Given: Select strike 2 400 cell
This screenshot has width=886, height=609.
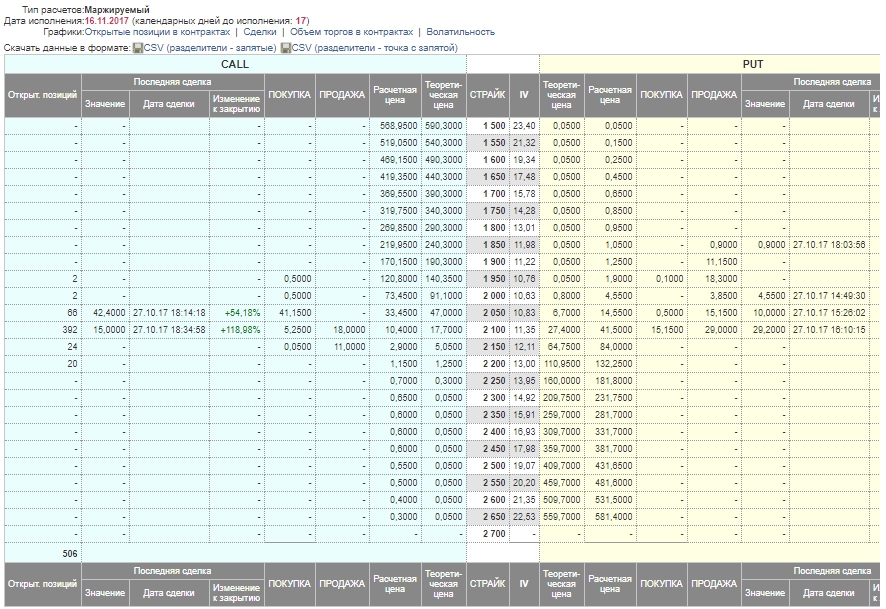Looking at the screenshot, I should click(488, 432).
